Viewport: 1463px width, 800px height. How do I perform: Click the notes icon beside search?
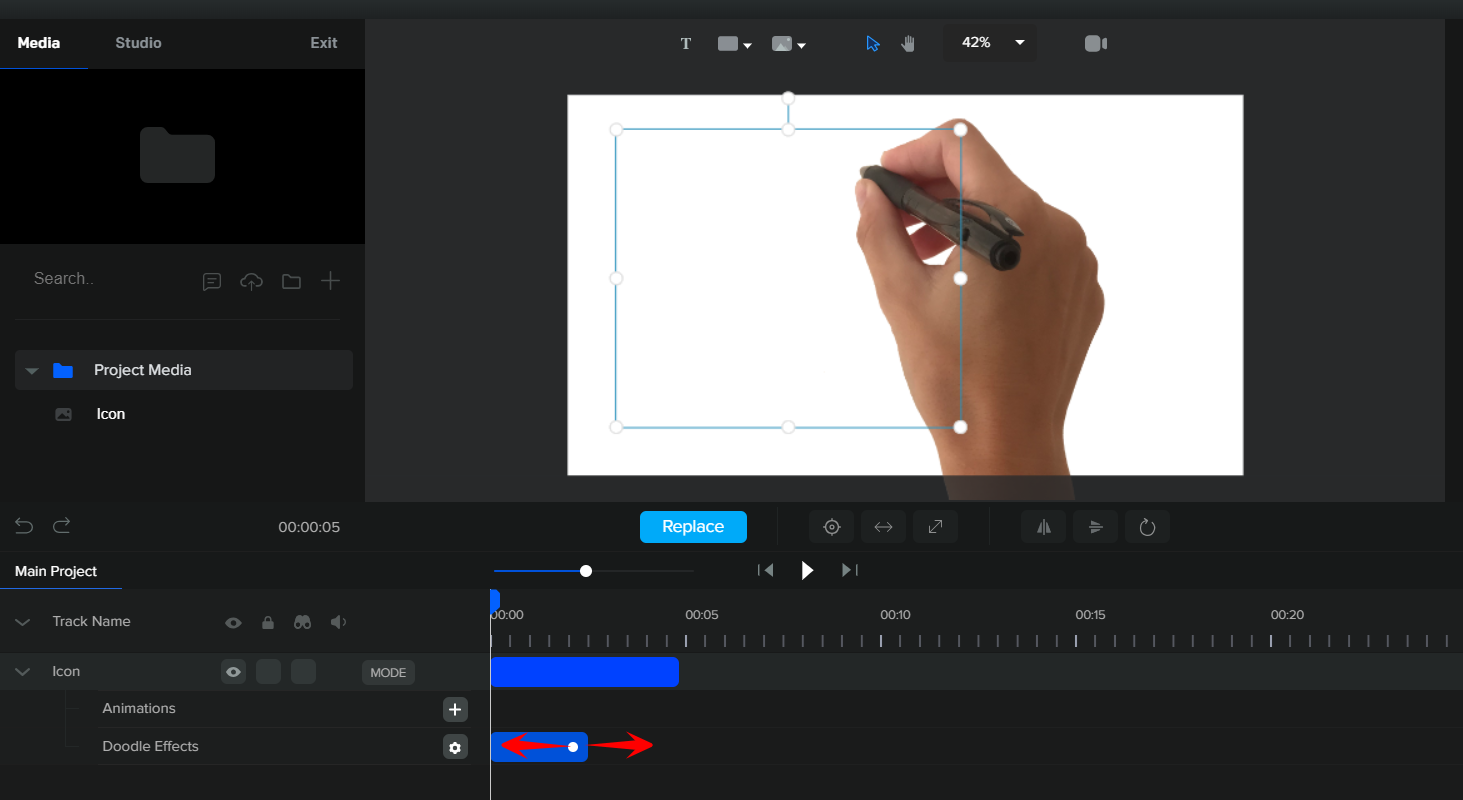212,282
